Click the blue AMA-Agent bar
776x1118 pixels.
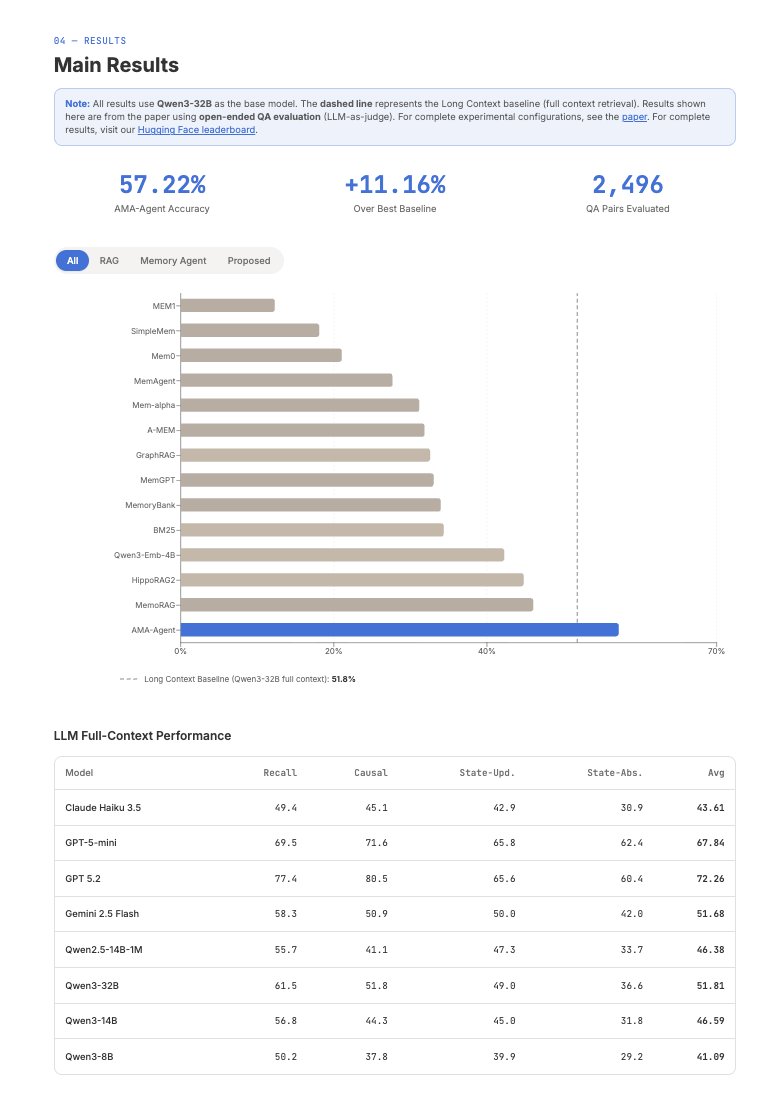pos(399,630)
